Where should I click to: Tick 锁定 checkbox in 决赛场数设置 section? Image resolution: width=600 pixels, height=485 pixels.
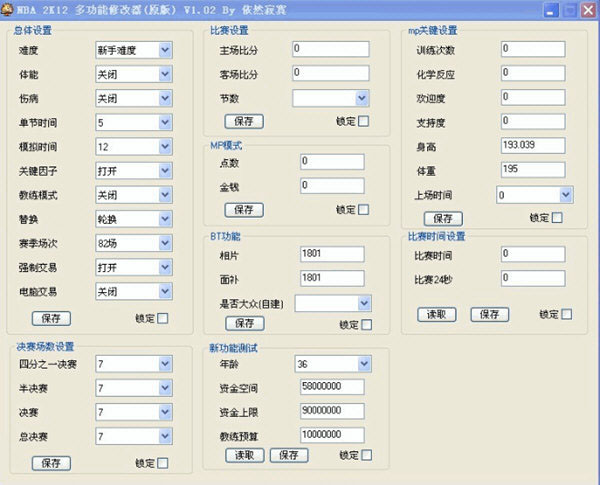[x=162, y=463]
